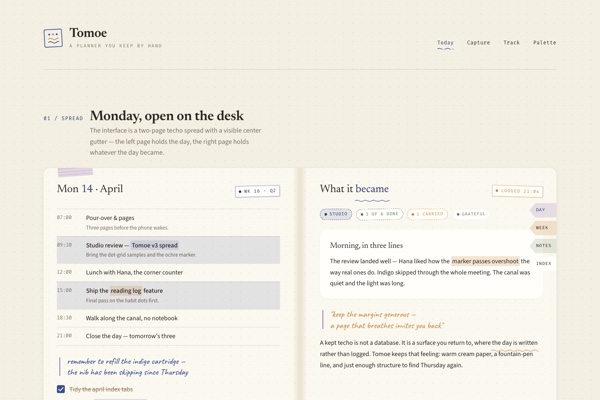
Task: Click the 'A kept techo is not a database' paragraph
Action: [x=429, y=354]
